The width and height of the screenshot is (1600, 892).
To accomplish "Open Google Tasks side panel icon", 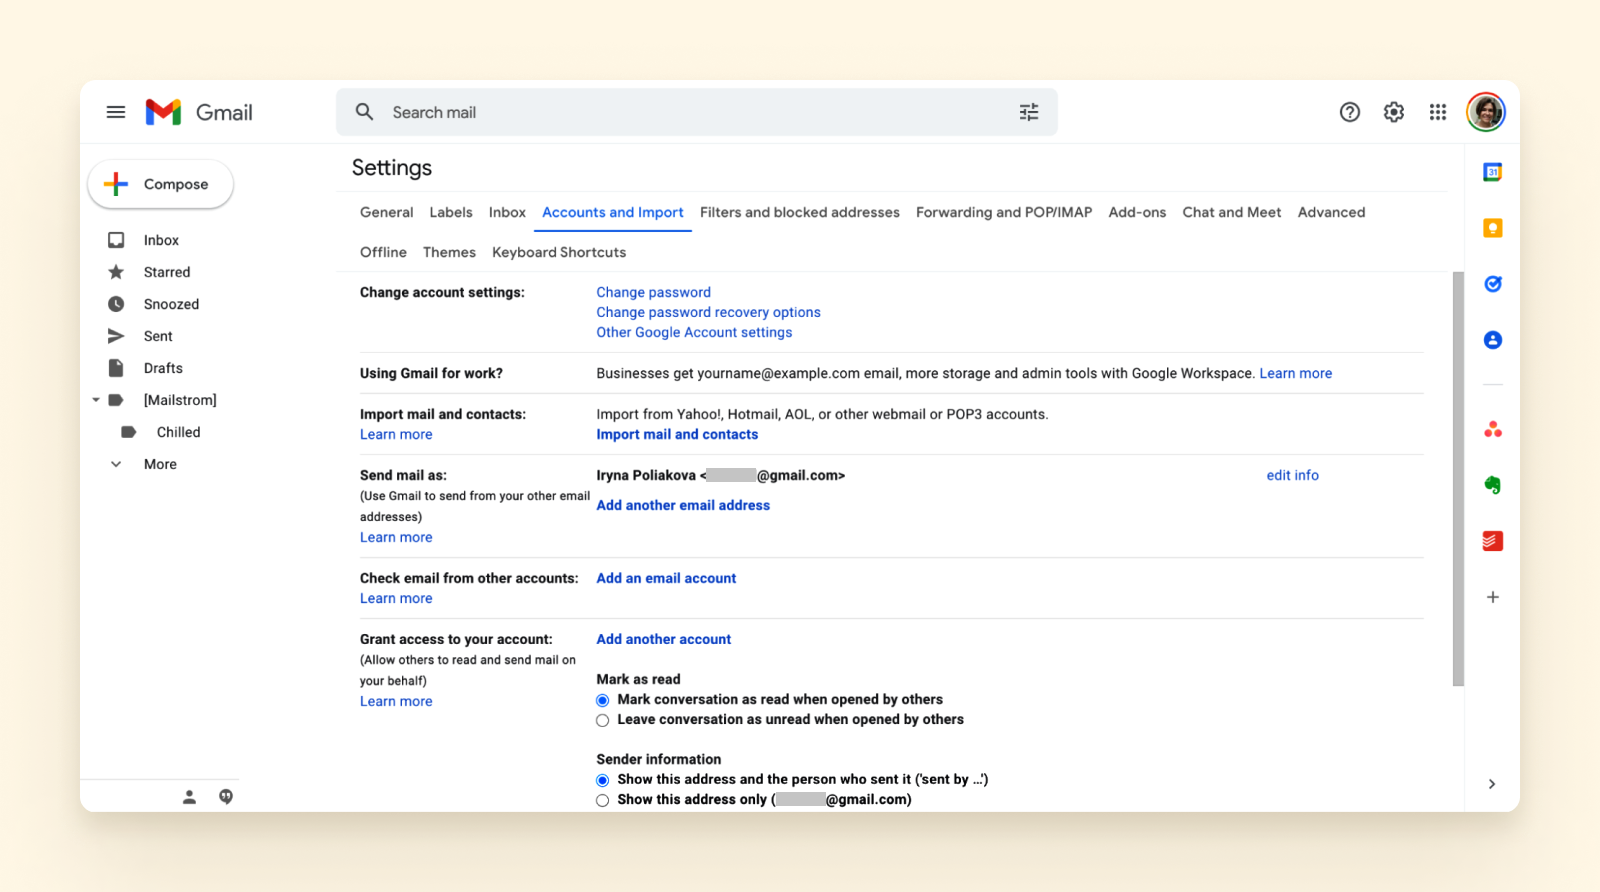I will (1493, 284).
